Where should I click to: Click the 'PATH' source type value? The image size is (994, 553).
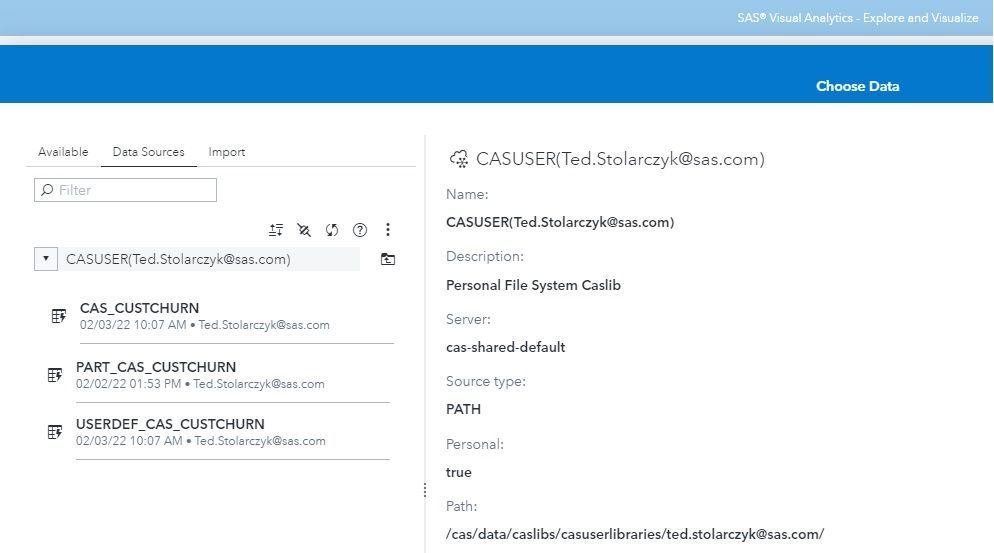click(463, 410)
